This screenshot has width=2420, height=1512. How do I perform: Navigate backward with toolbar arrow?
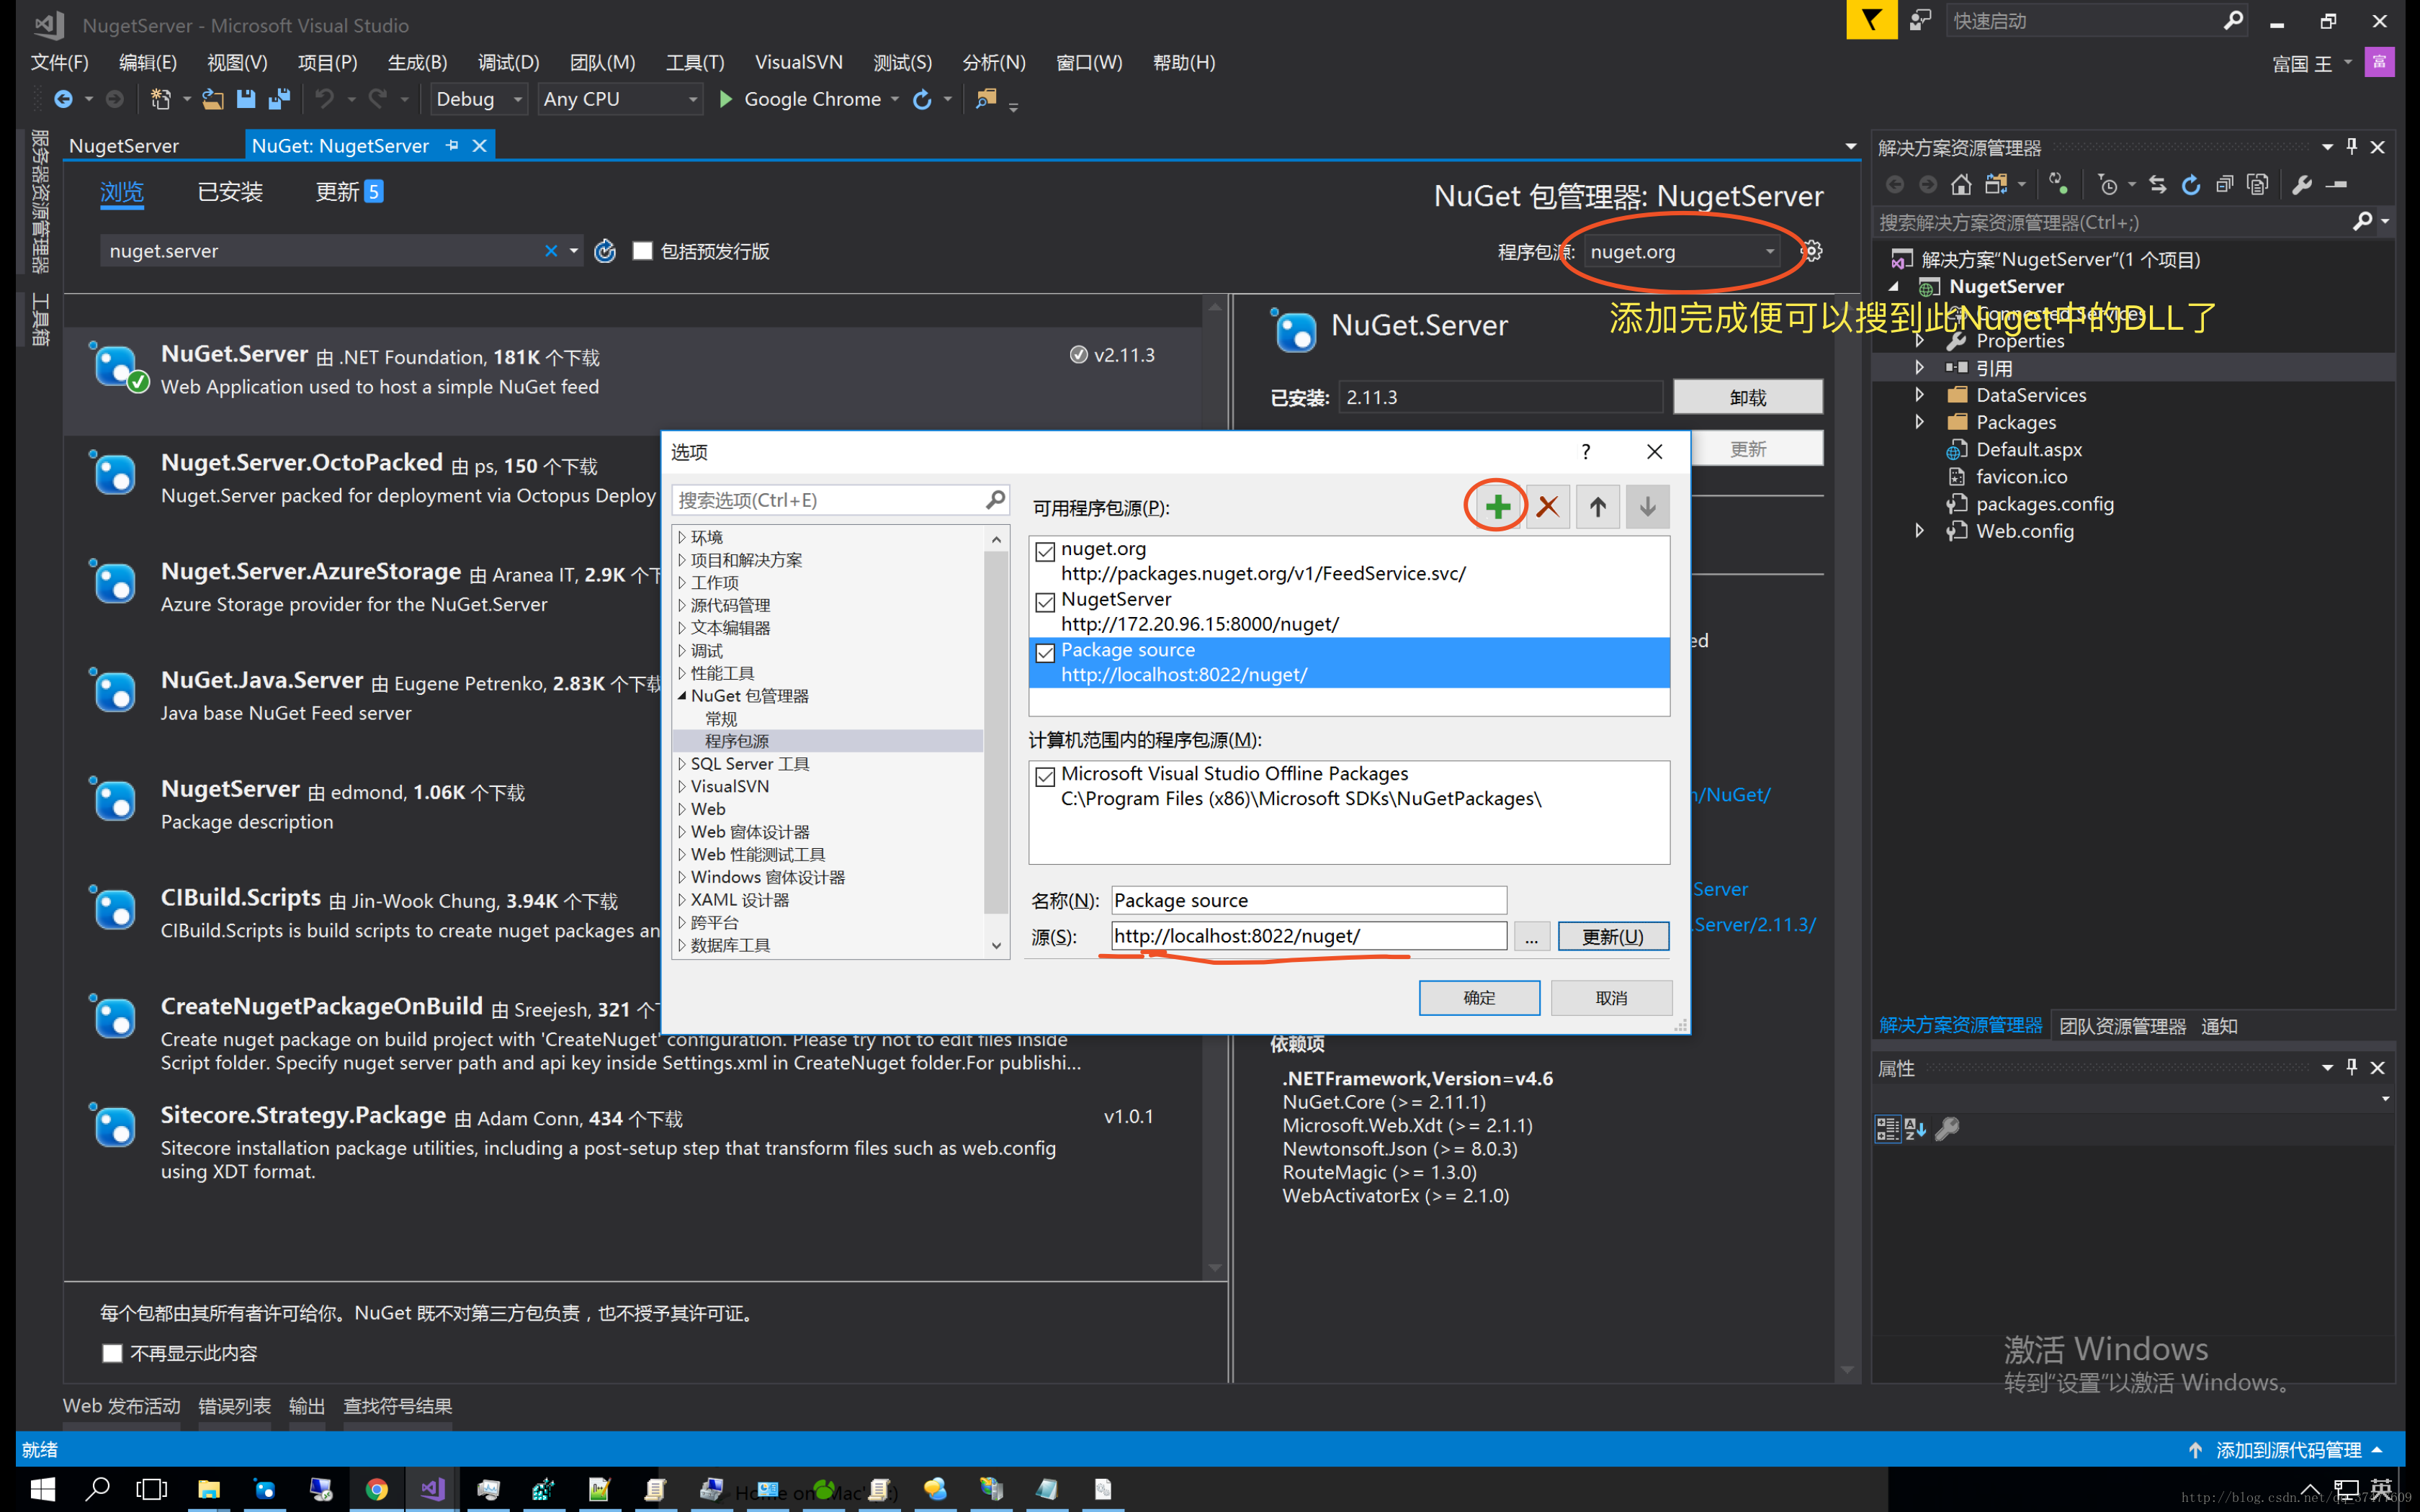tap(63, 99)
